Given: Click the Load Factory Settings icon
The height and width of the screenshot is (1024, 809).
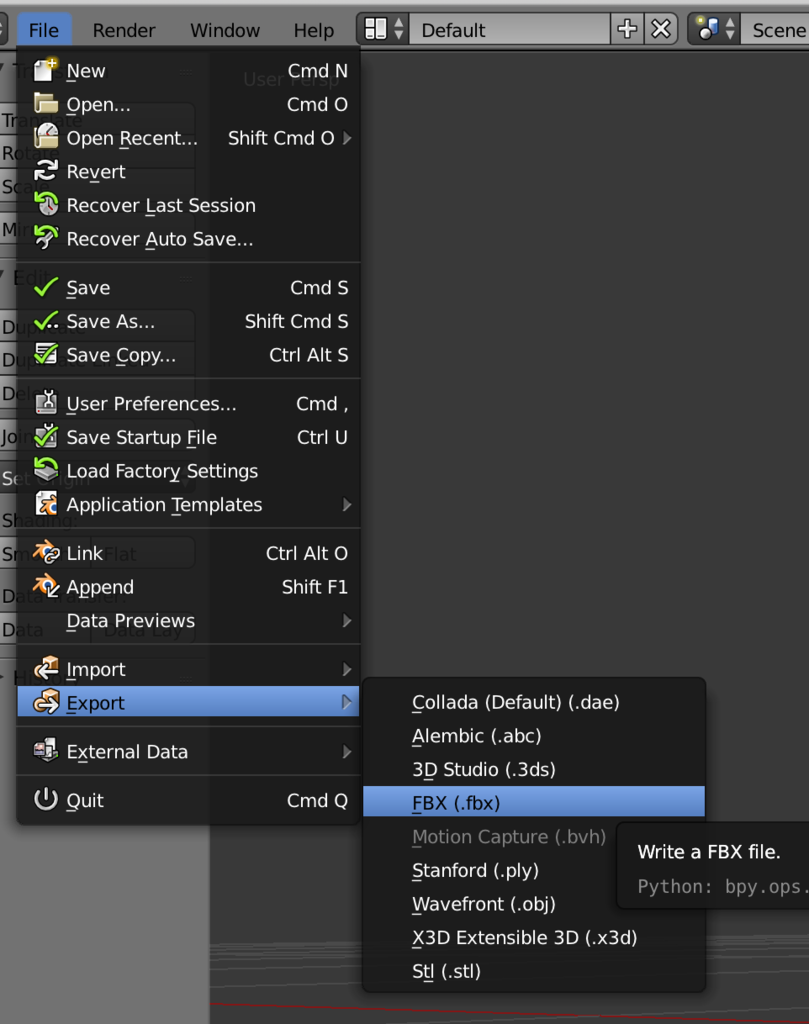Looking at the screenshot, I should point(46,470).
